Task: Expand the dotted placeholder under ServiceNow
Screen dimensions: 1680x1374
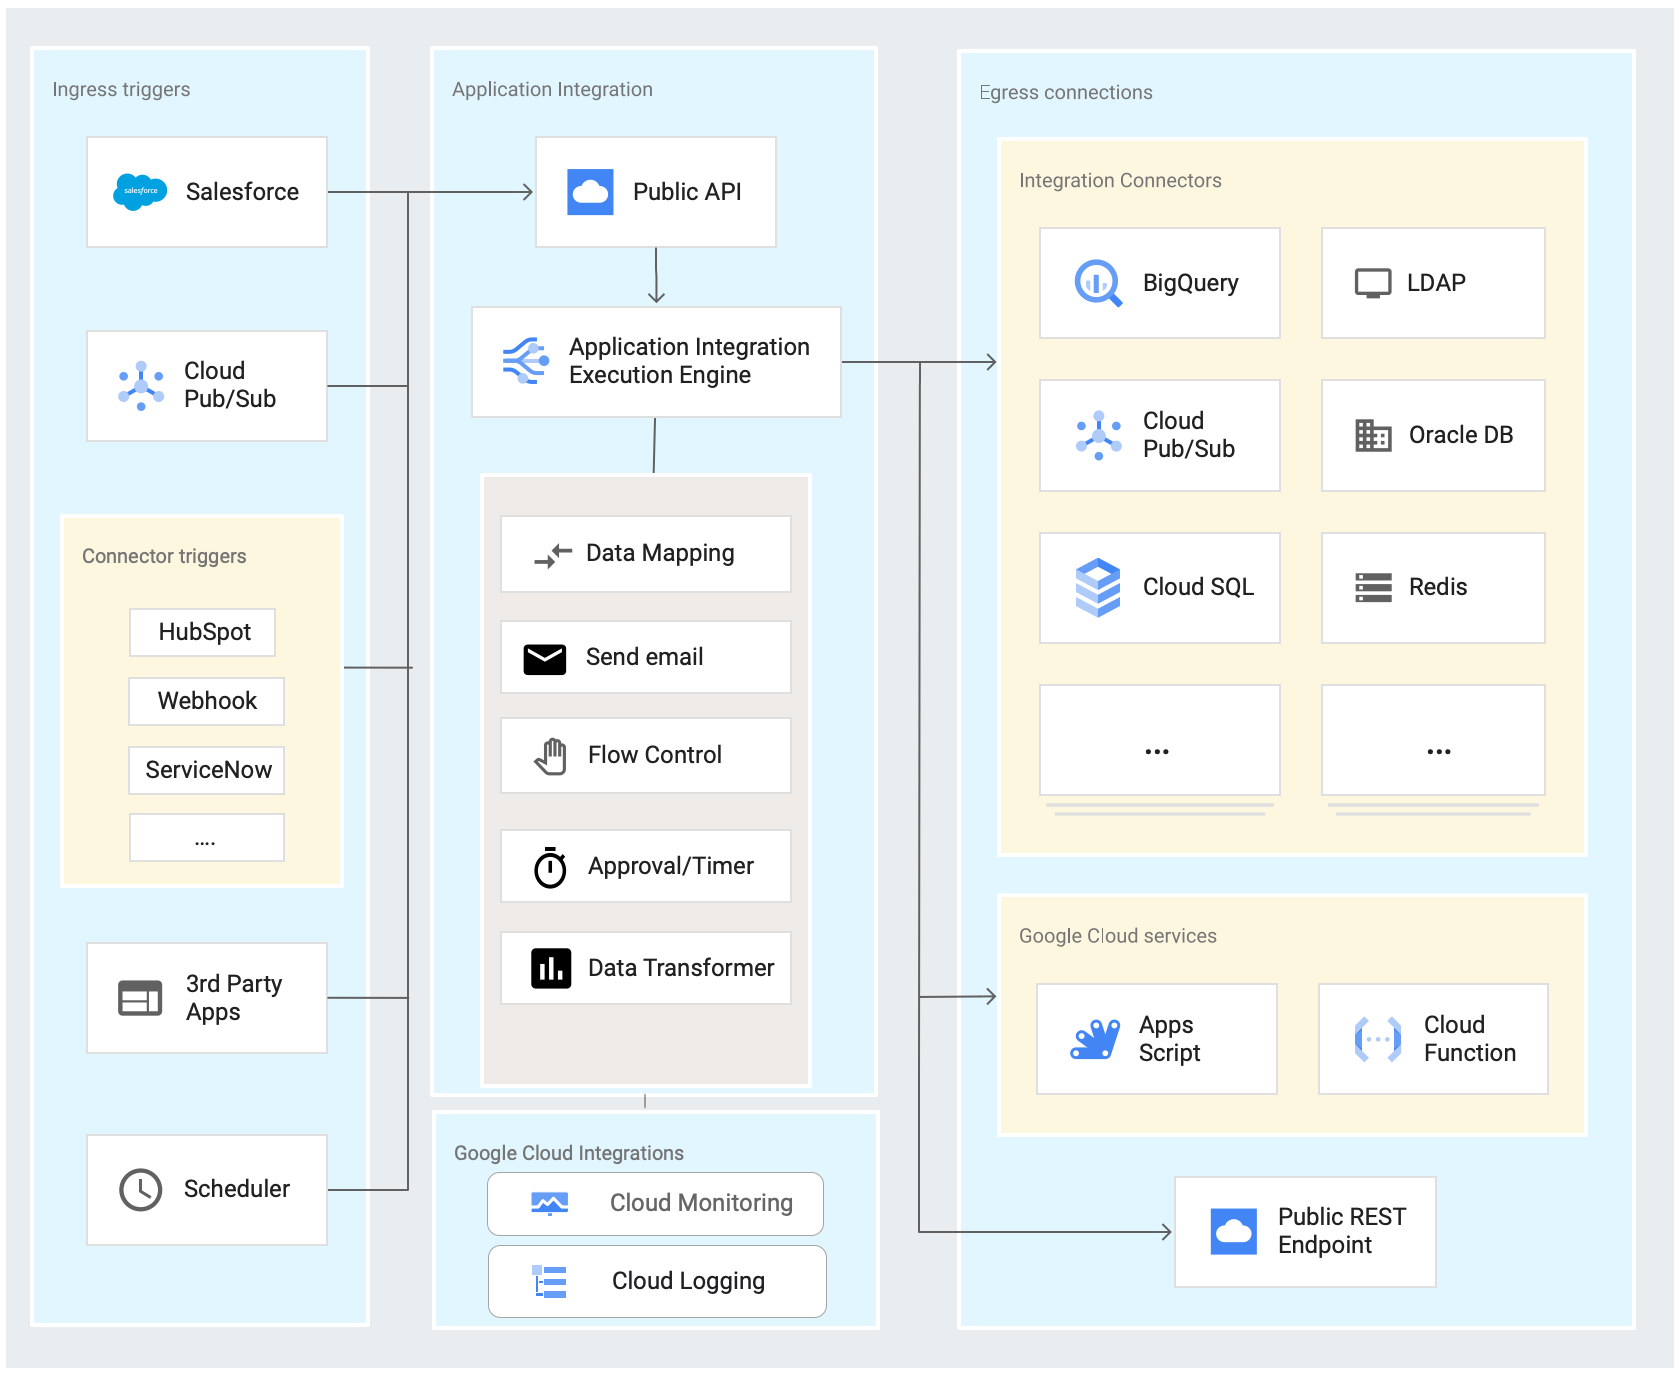Action: 206,838
